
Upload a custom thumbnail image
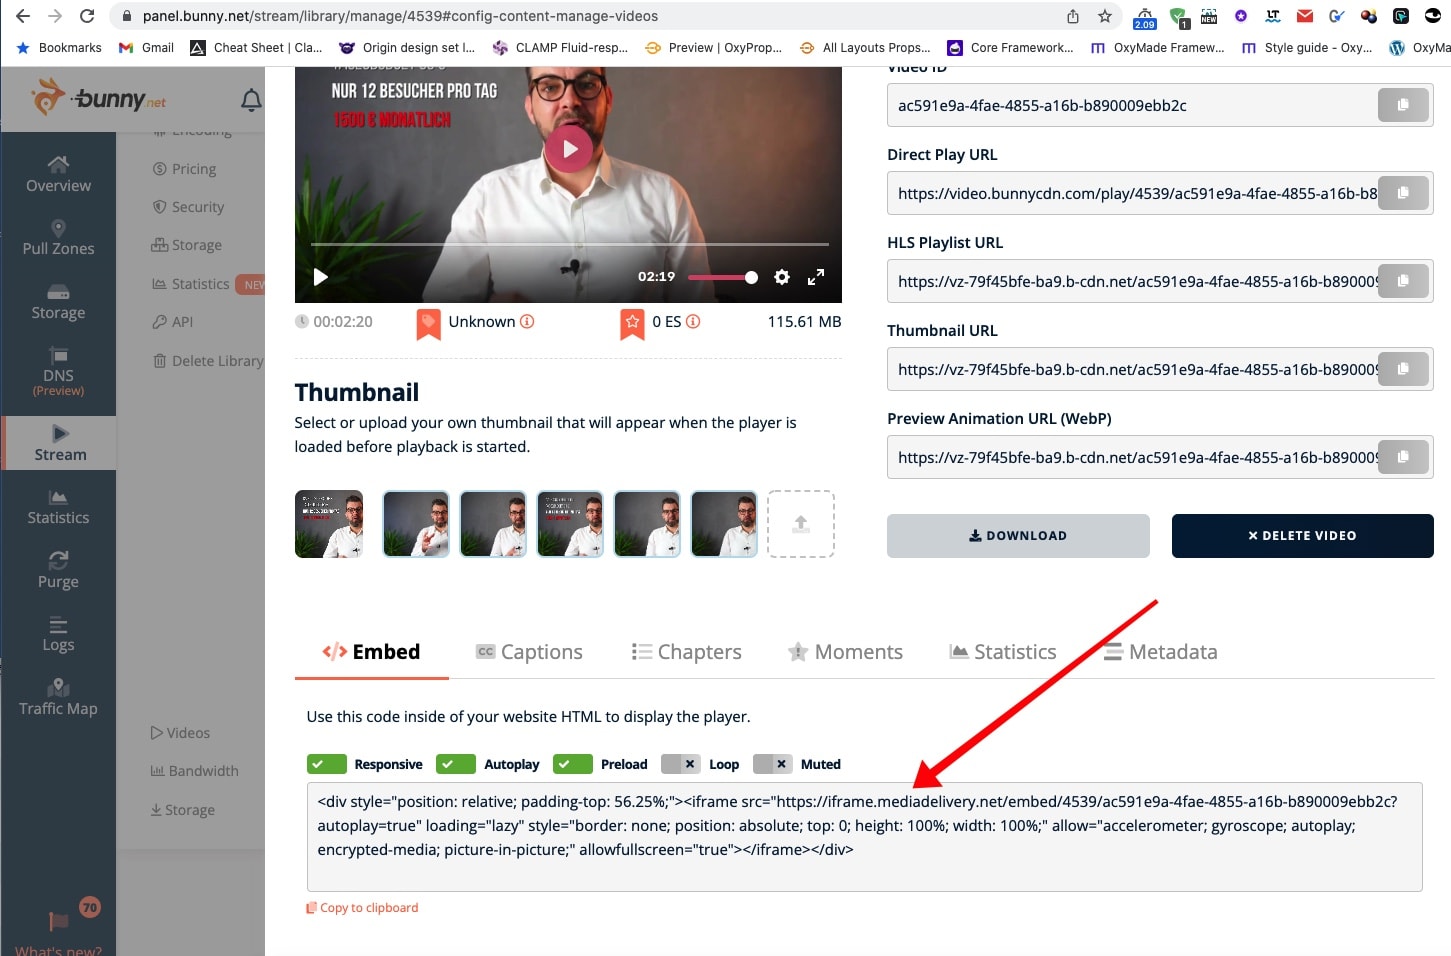tap(800, 524)
